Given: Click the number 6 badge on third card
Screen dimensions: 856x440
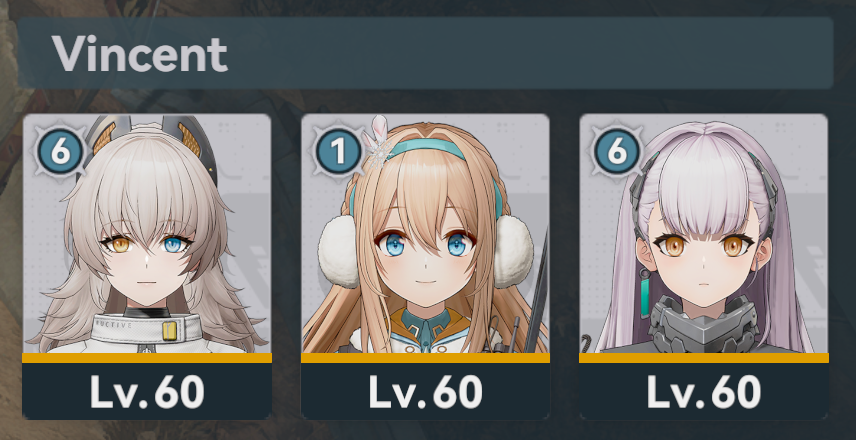Looking at the screenshot, I should point(617,152).
